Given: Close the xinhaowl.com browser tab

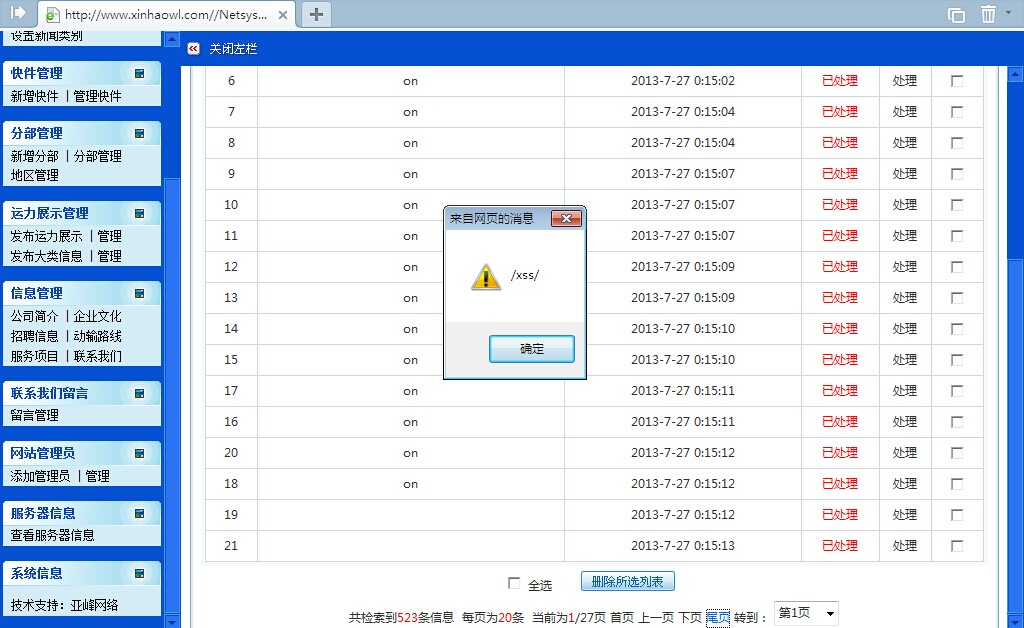Looking at the screenshot, I should pyautogui.click(x=283, y=15).
